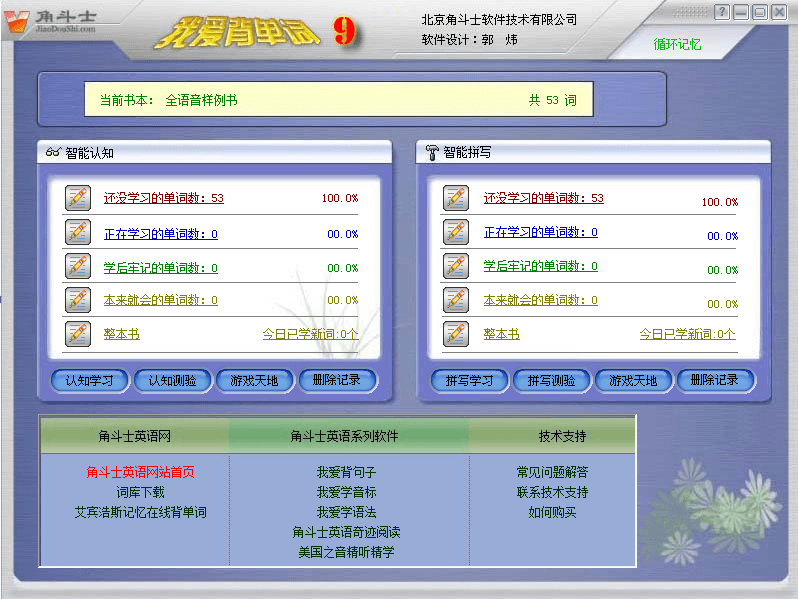
Task: Open 我爱背句子 link
Action: pyautogui.click(x=346, y=472)
